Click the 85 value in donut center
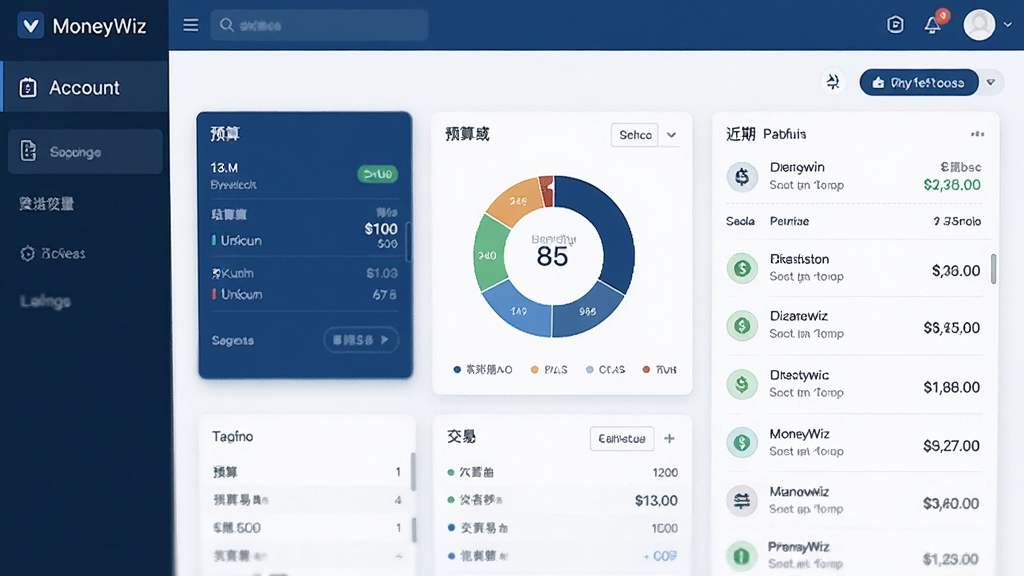Image resolution: width=1024 pixels, height=576 pixels. pos(552,257)
